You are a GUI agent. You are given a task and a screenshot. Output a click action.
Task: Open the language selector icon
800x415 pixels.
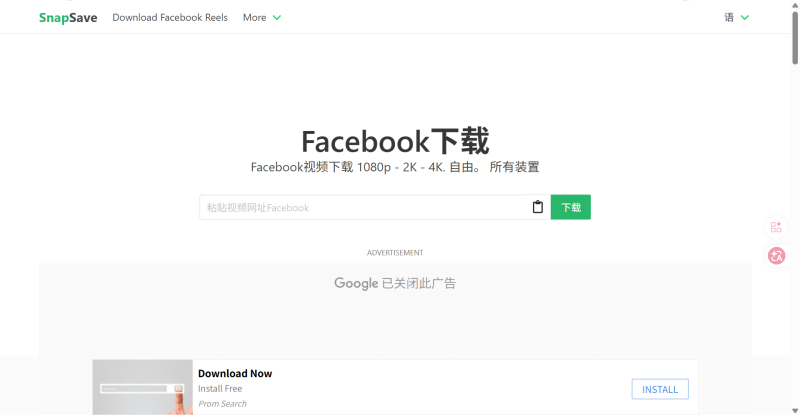[x=729, y=17]
